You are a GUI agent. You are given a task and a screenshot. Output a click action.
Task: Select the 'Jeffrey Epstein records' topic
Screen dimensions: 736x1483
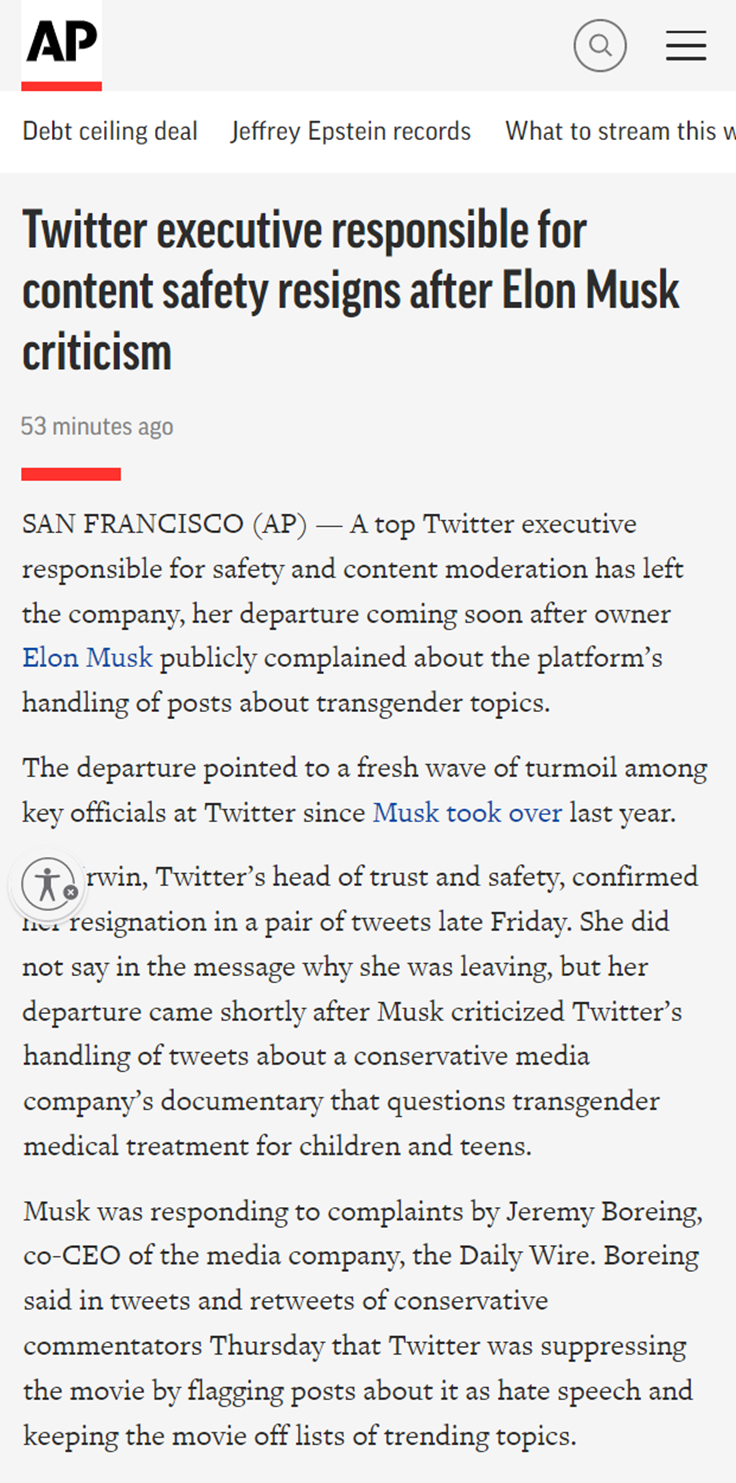pyautogui.click(x=351, y=131)
